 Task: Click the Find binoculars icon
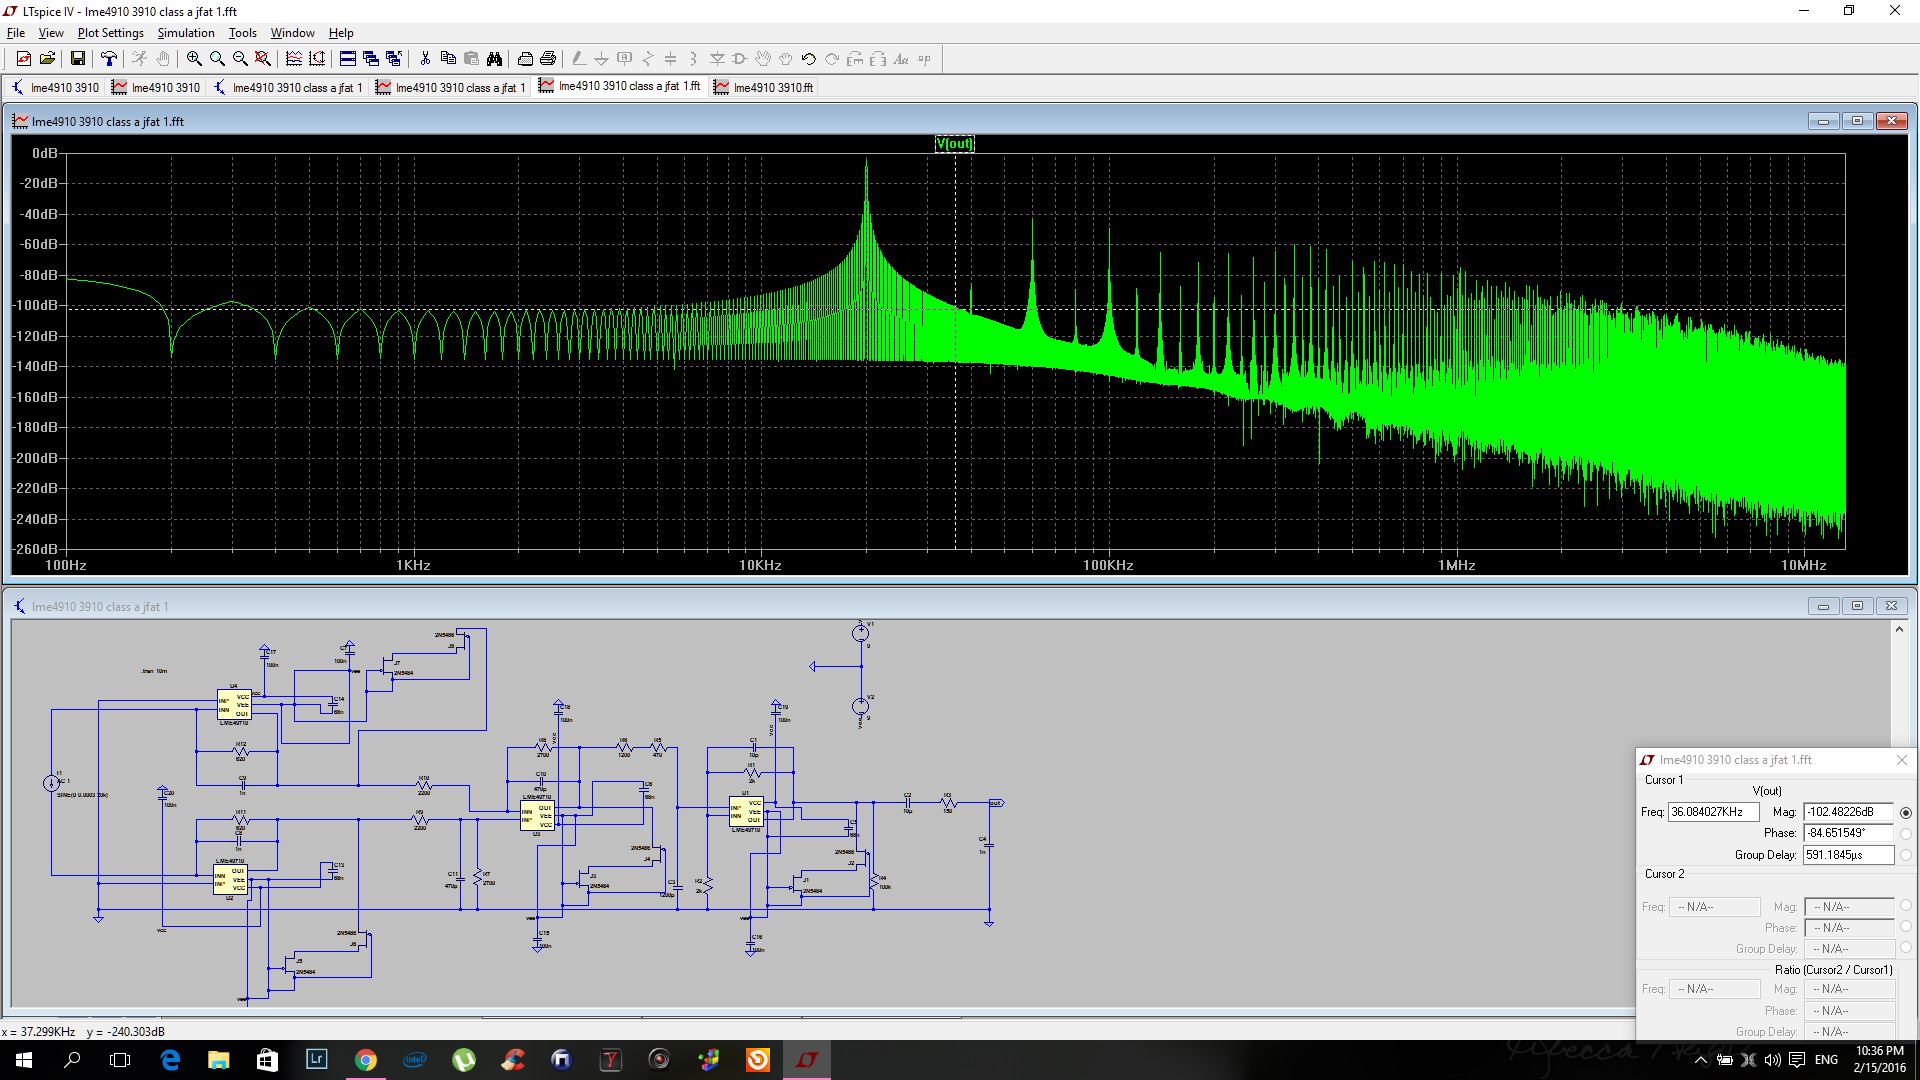tap(494, 59)
